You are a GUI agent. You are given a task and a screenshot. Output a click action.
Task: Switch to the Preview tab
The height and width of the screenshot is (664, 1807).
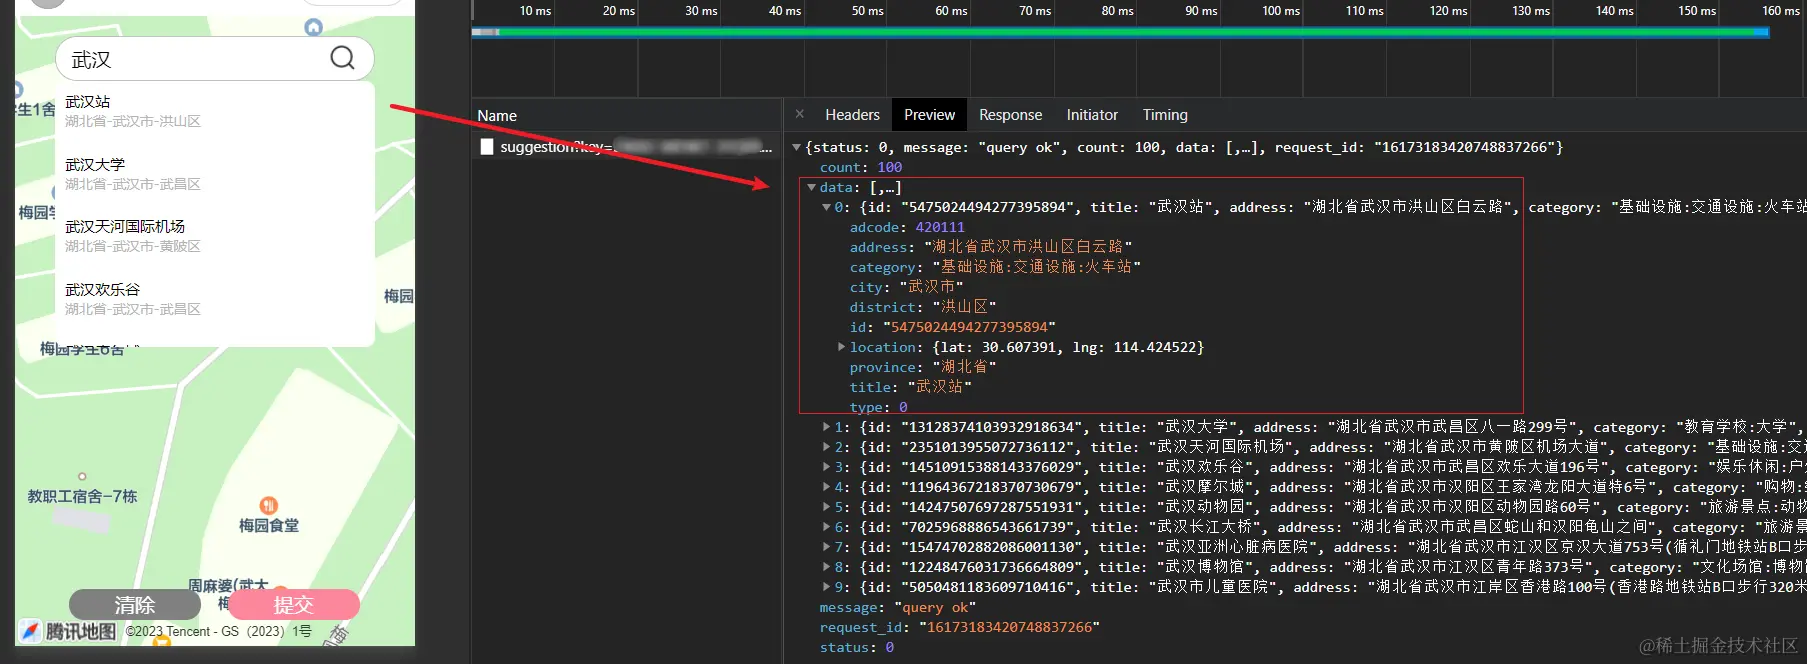click(x=929, y=115)
